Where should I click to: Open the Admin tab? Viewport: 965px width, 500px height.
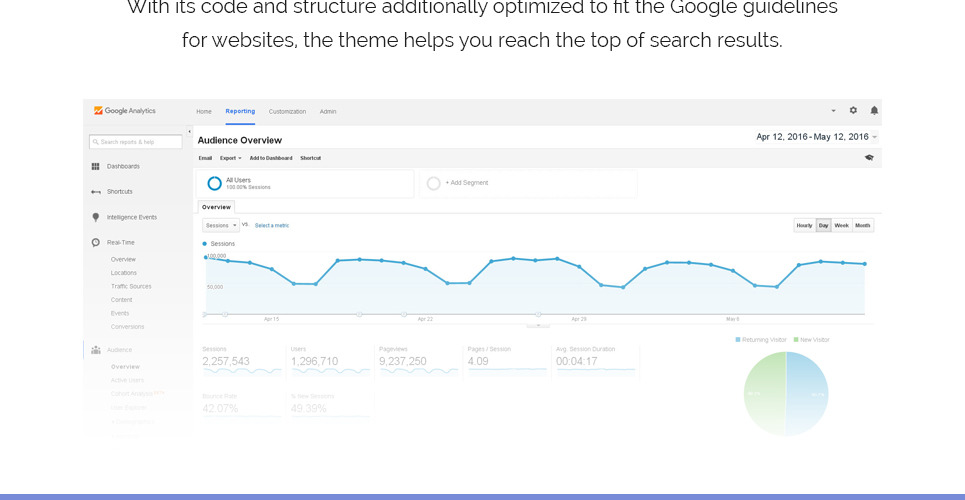click(328, 112)
